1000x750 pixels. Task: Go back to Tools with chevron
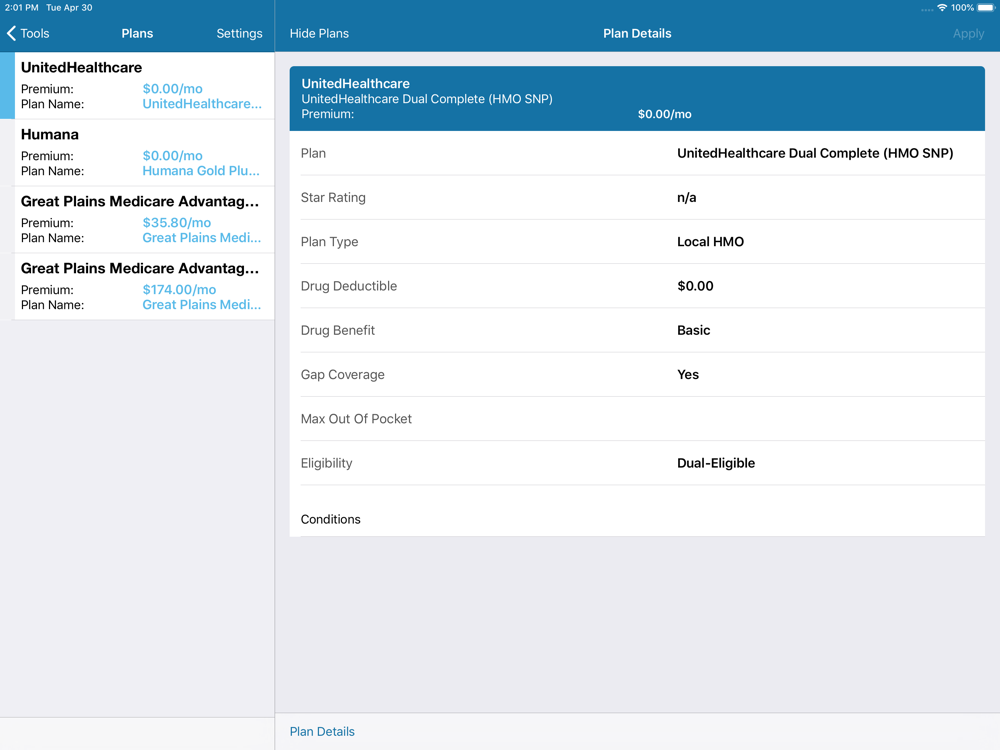coord(27,33)
